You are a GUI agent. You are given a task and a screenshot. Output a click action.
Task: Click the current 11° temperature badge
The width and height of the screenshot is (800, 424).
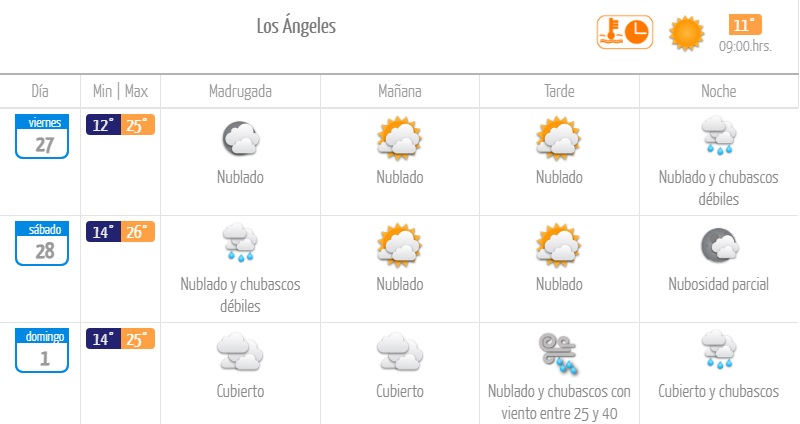745,25
